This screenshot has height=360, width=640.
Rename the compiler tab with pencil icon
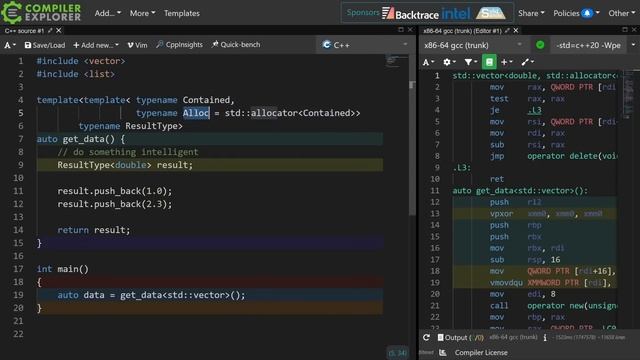coord(507,31)
